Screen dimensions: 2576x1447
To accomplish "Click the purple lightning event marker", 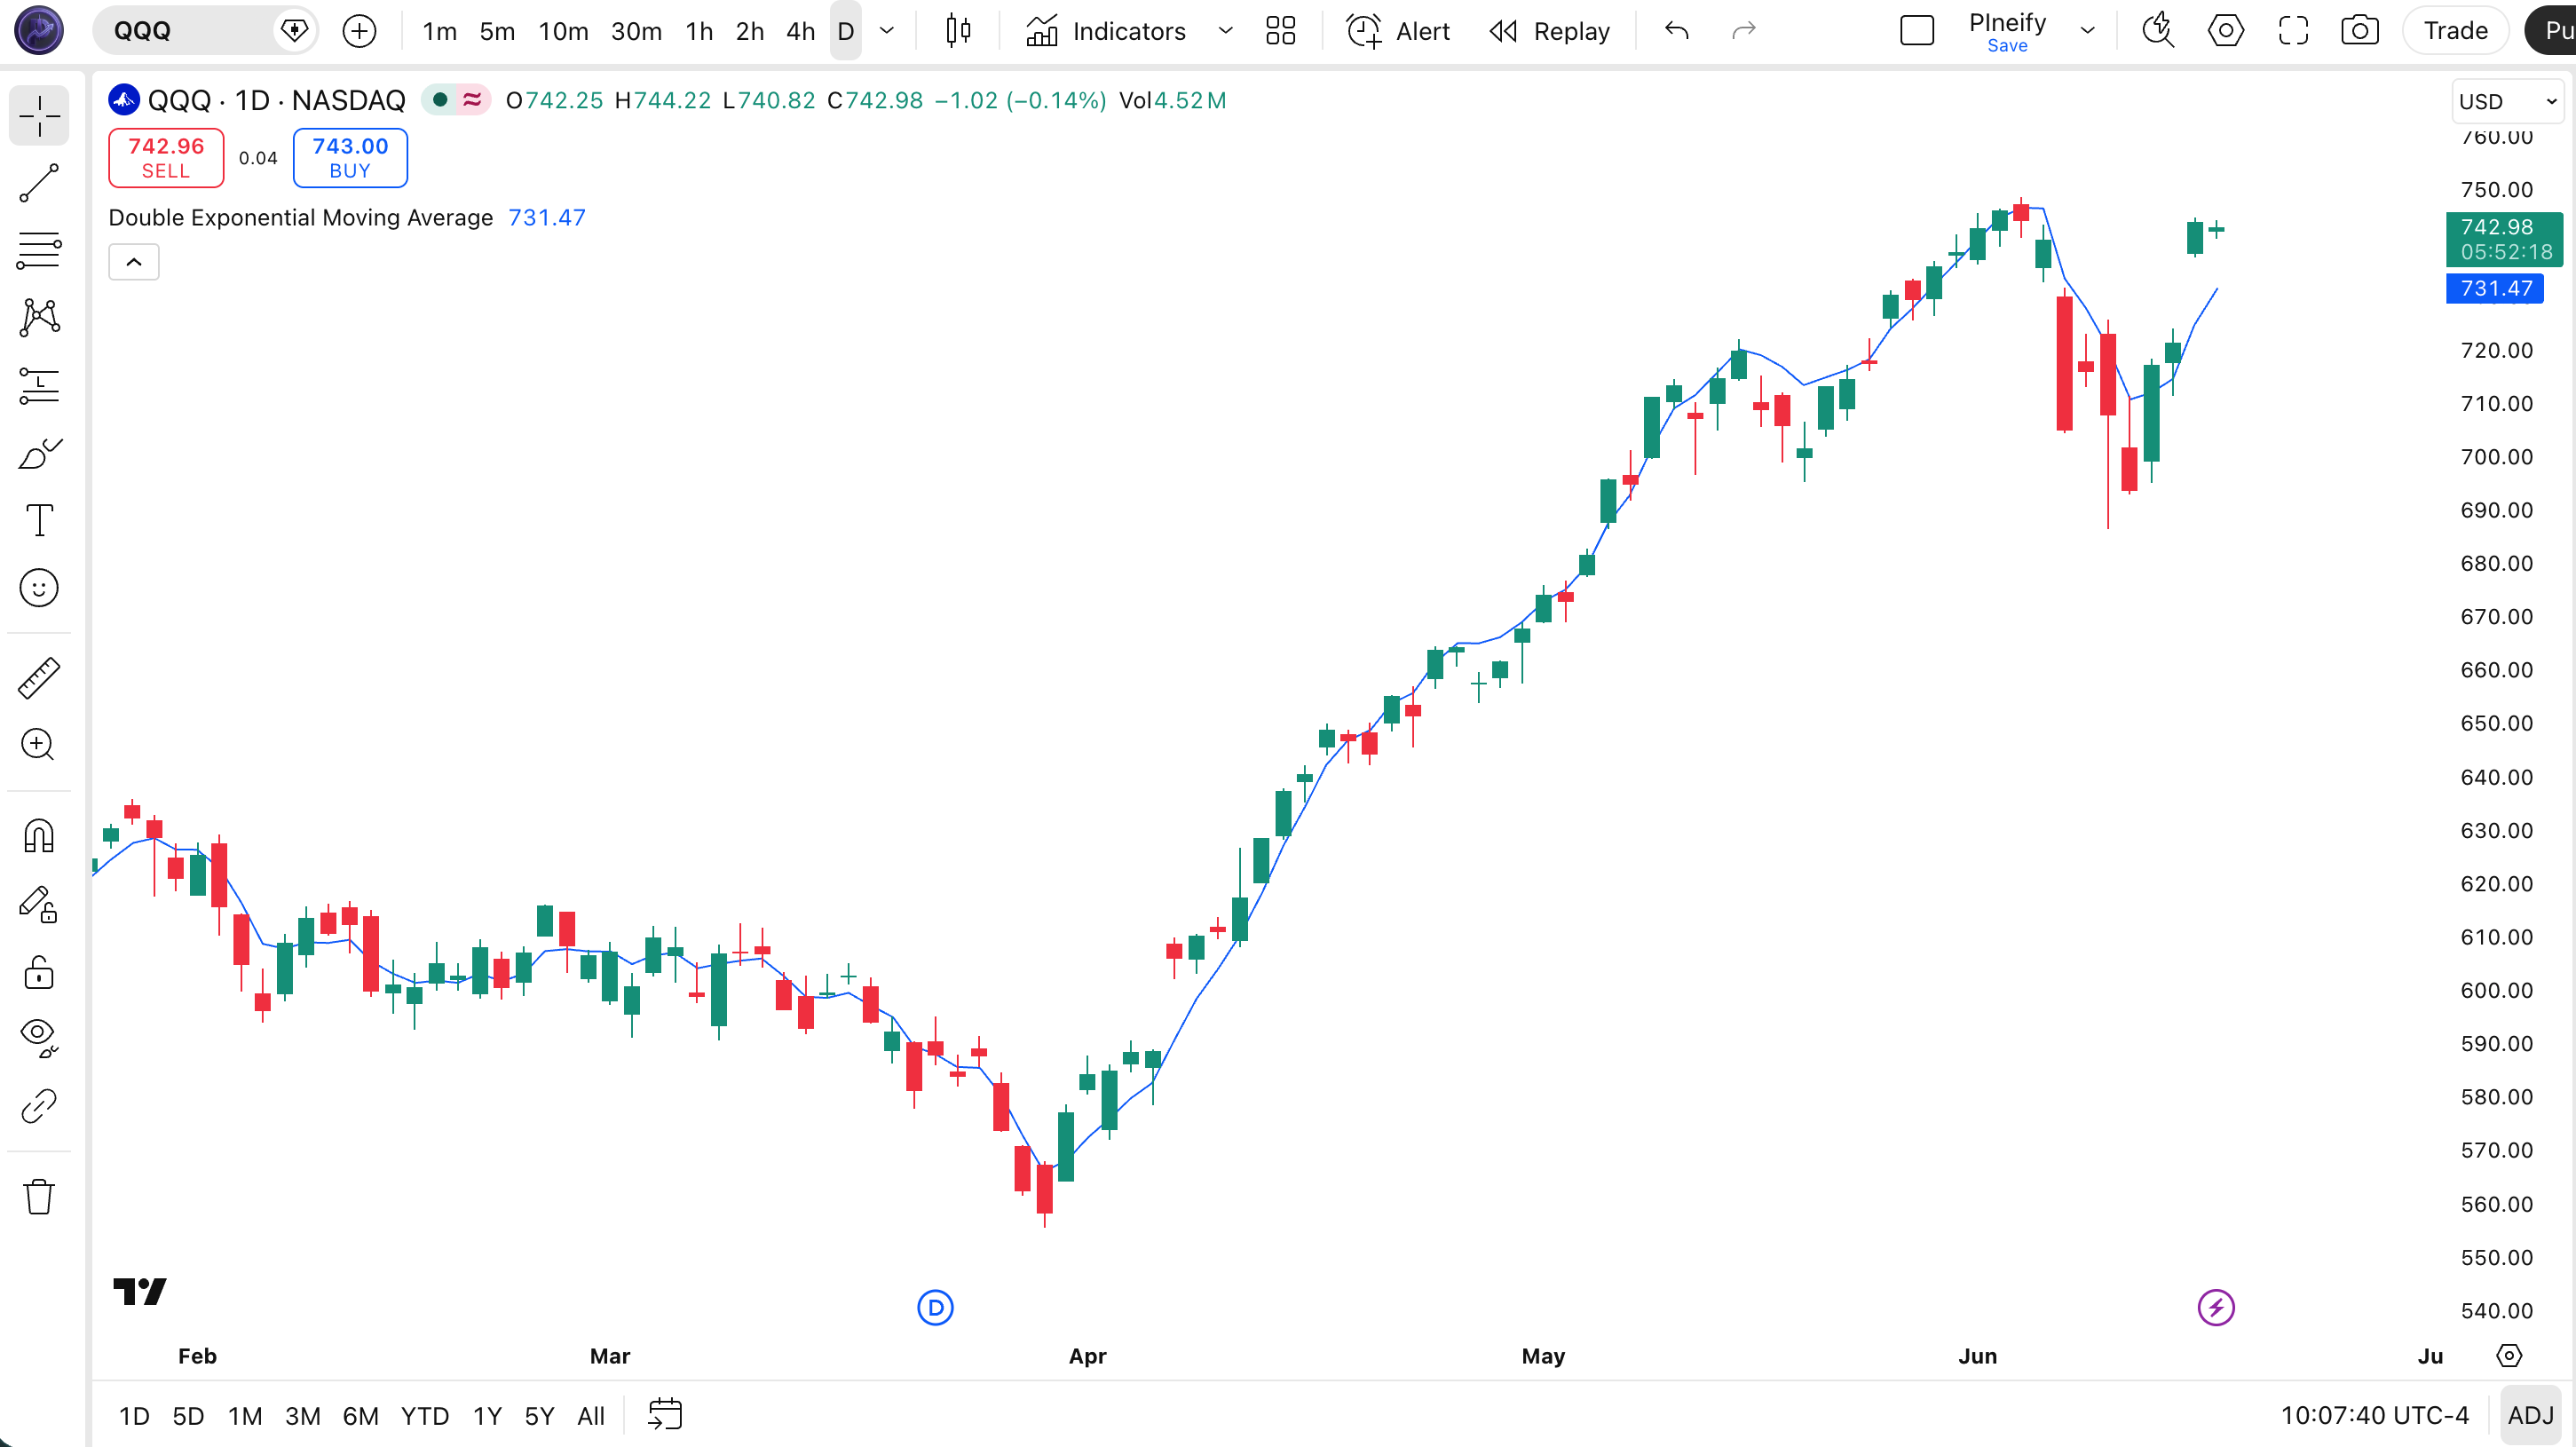I will 2216,1308.
